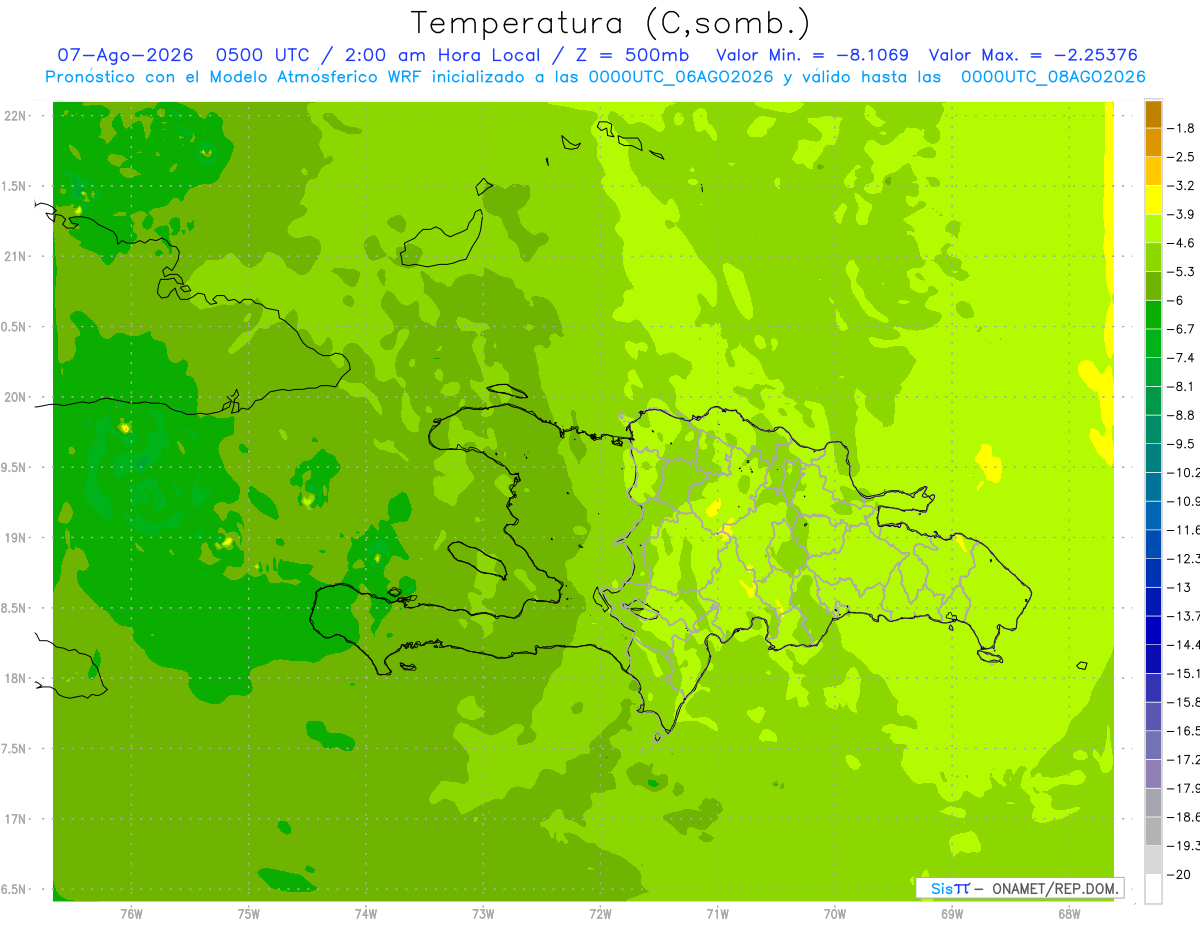The height and width of the screenshot is (927, 1200).
Task: Click the title "Temperatura (C,somb.)"
Action: 611,23
